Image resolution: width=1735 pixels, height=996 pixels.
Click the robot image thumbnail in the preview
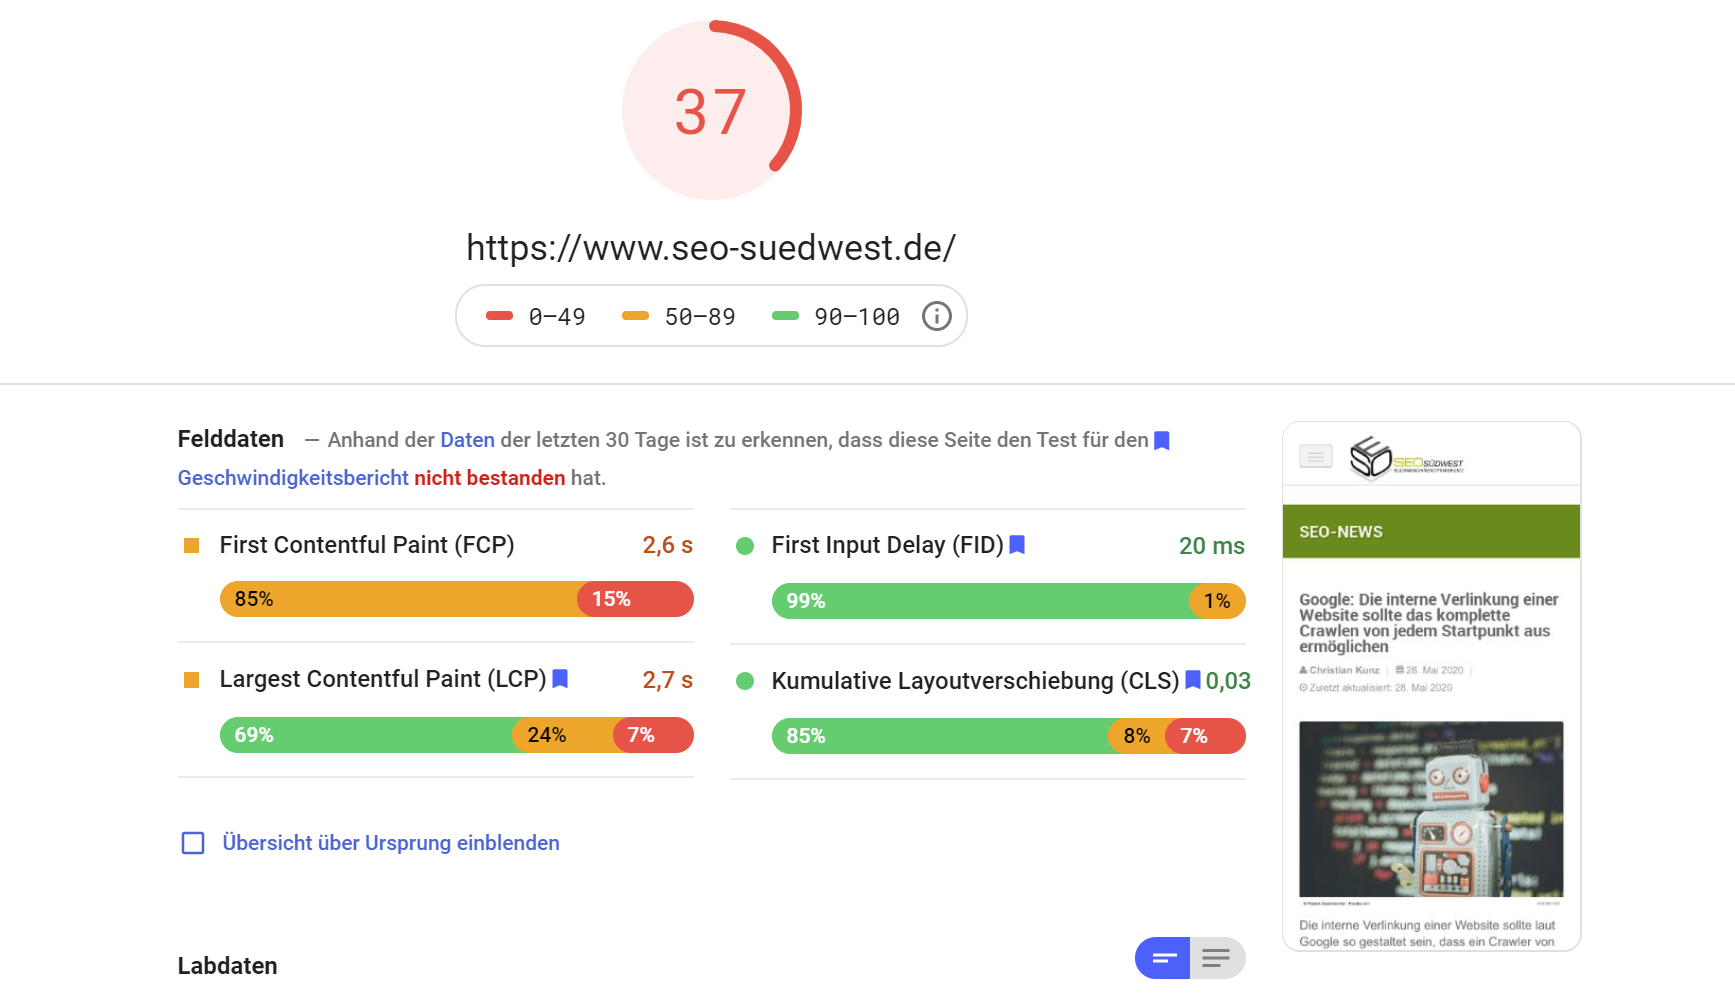1432,810
